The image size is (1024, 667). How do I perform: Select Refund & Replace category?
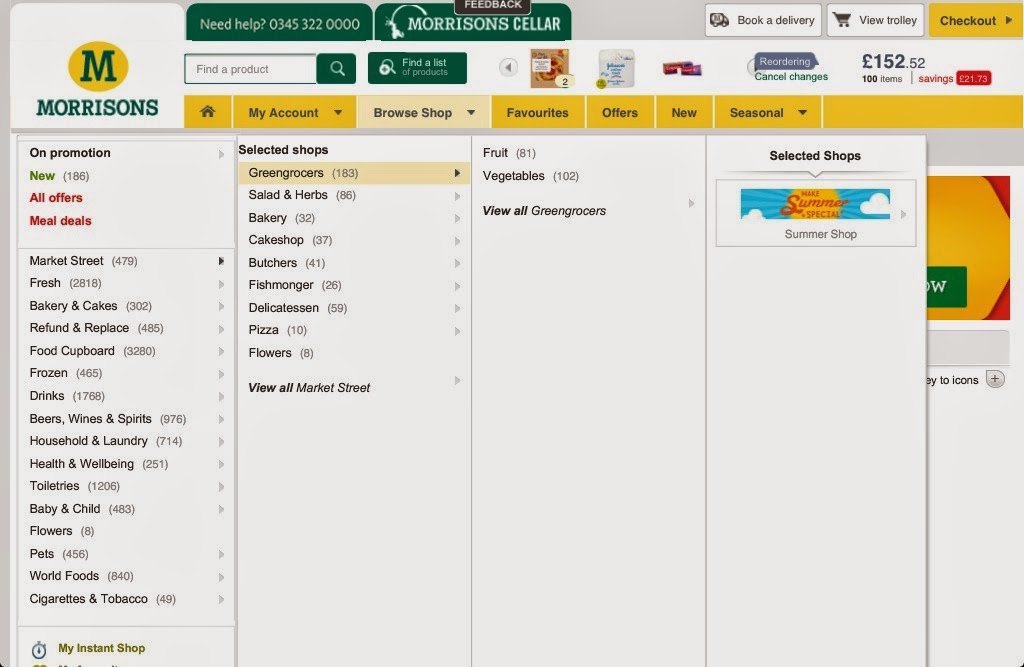[x=127, y=328]
